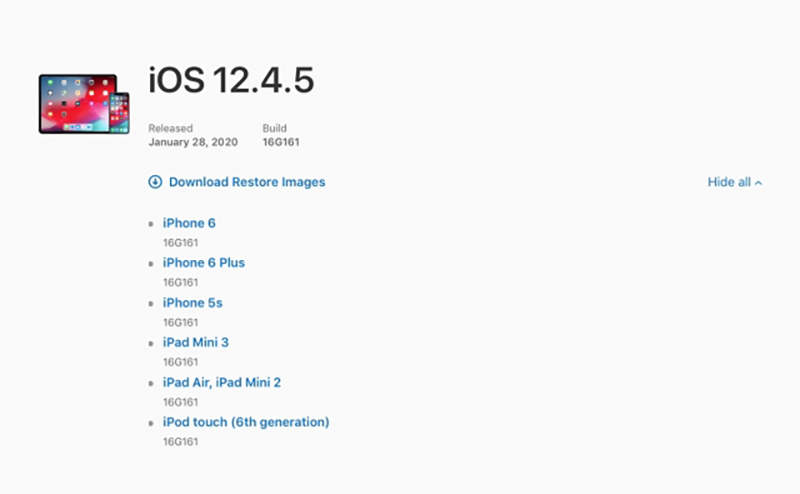Click the circular download arrow icon
The image size is (800, 494).
pyautogui.click(x=155, y=182)
